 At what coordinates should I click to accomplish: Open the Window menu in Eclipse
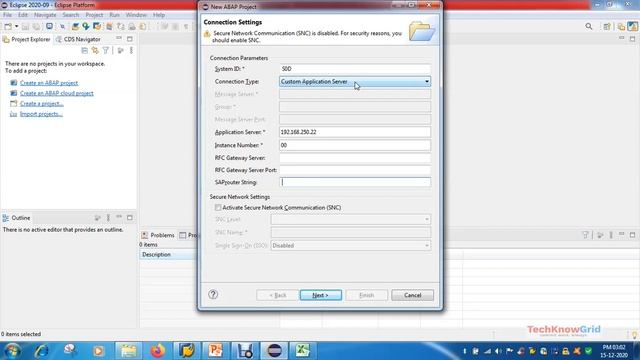click(136, 15)
